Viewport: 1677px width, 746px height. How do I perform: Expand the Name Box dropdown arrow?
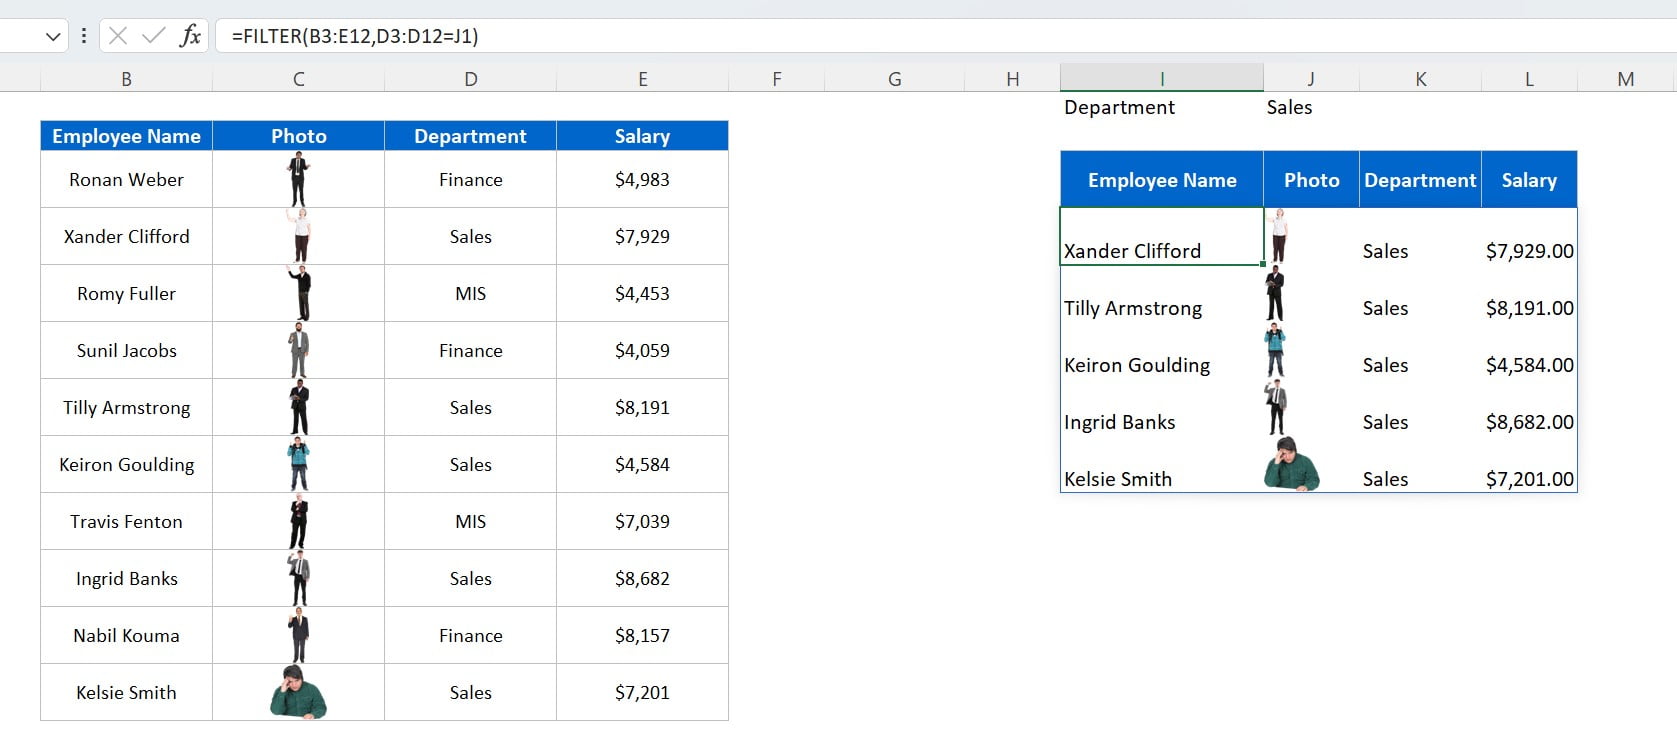pos(53,37)
